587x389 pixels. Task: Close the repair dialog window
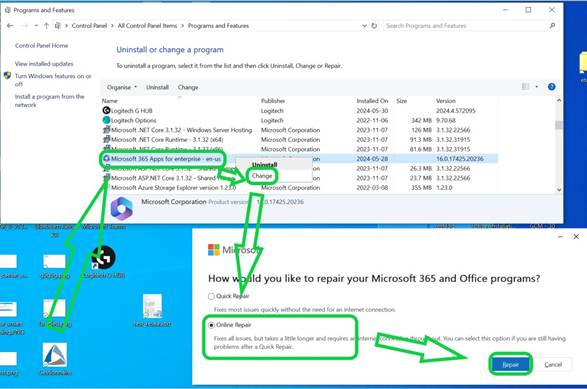(x=576, y=237)
